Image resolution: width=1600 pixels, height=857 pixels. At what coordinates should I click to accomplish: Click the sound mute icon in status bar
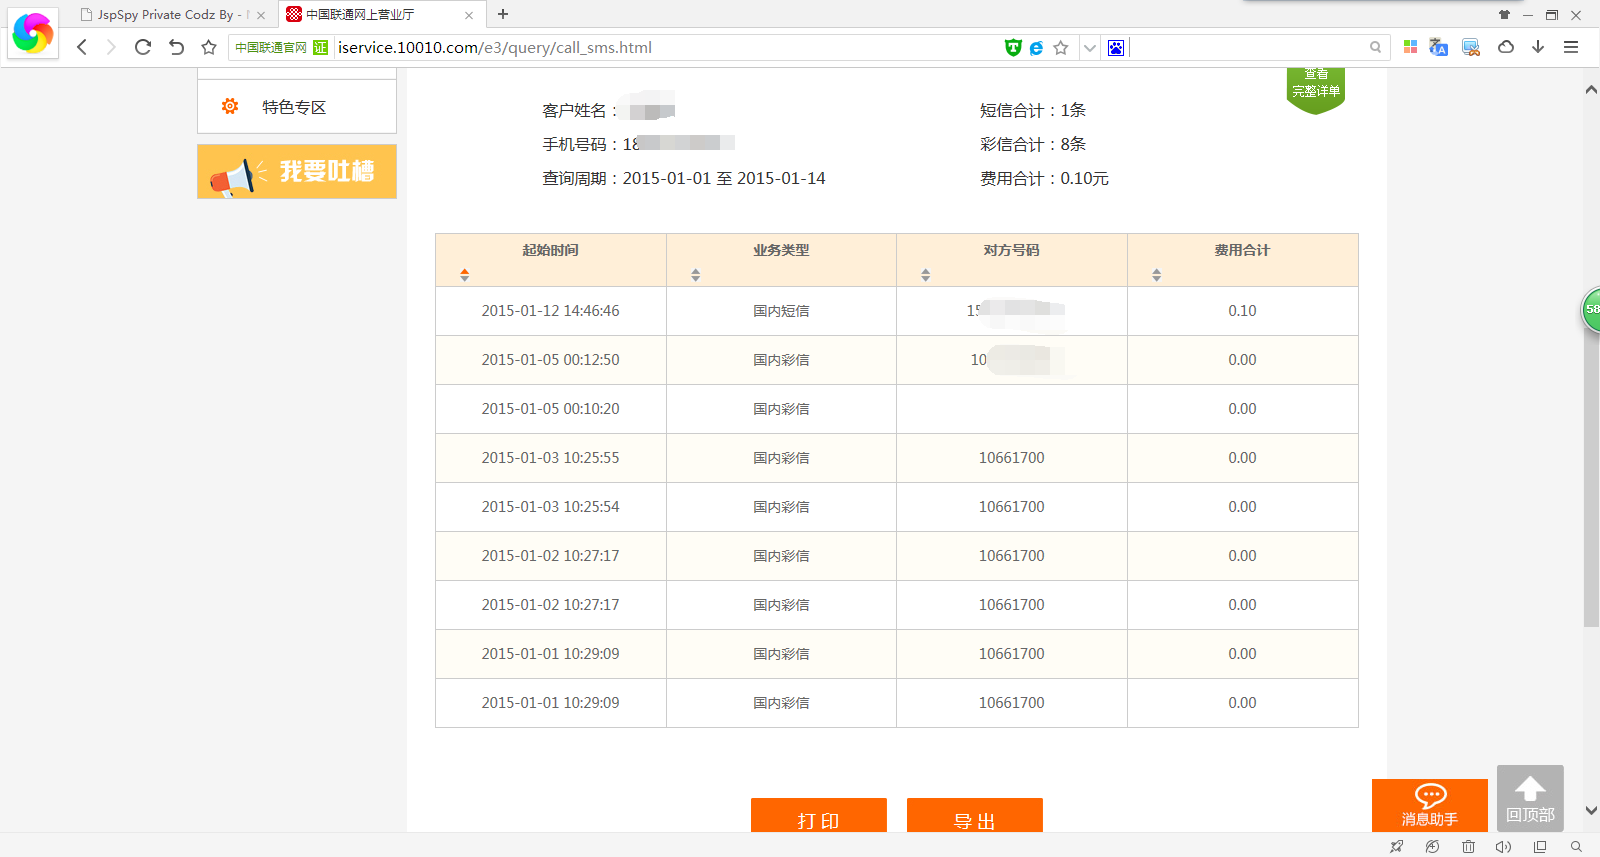tap(1503, 846)
